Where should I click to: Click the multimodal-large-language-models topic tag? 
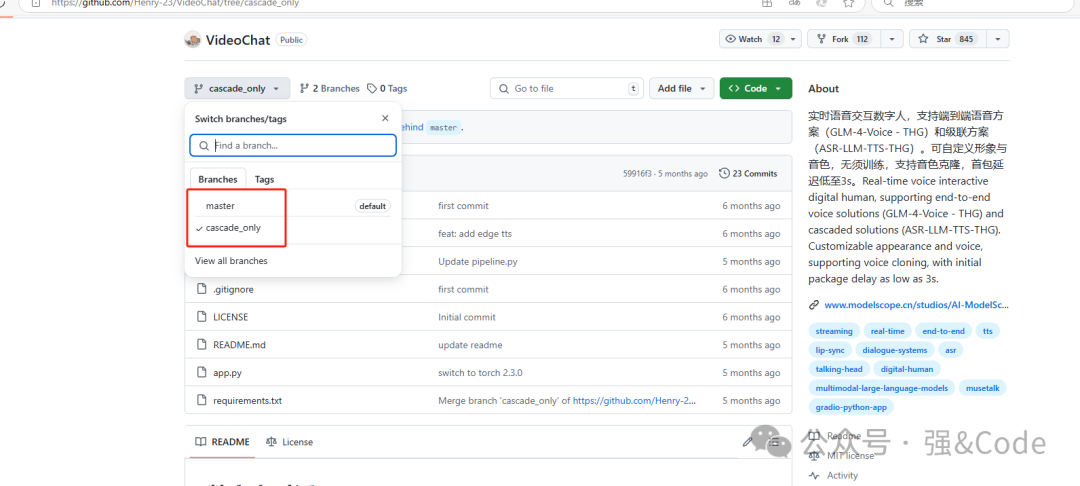click(x=882, y=388)
